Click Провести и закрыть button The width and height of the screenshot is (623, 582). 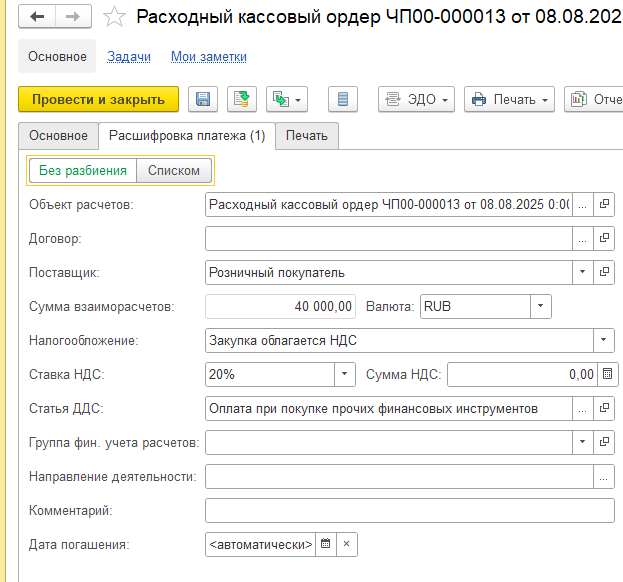[99, 99]
